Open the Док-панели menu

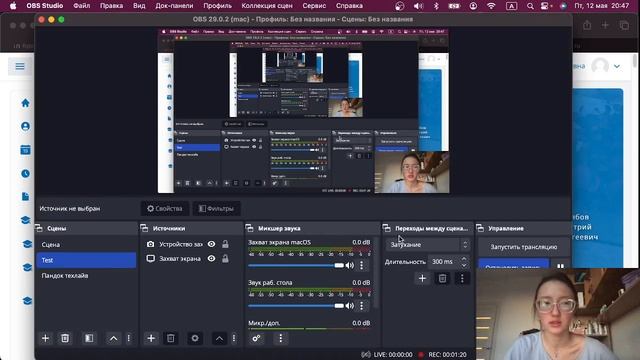(174, 6)
